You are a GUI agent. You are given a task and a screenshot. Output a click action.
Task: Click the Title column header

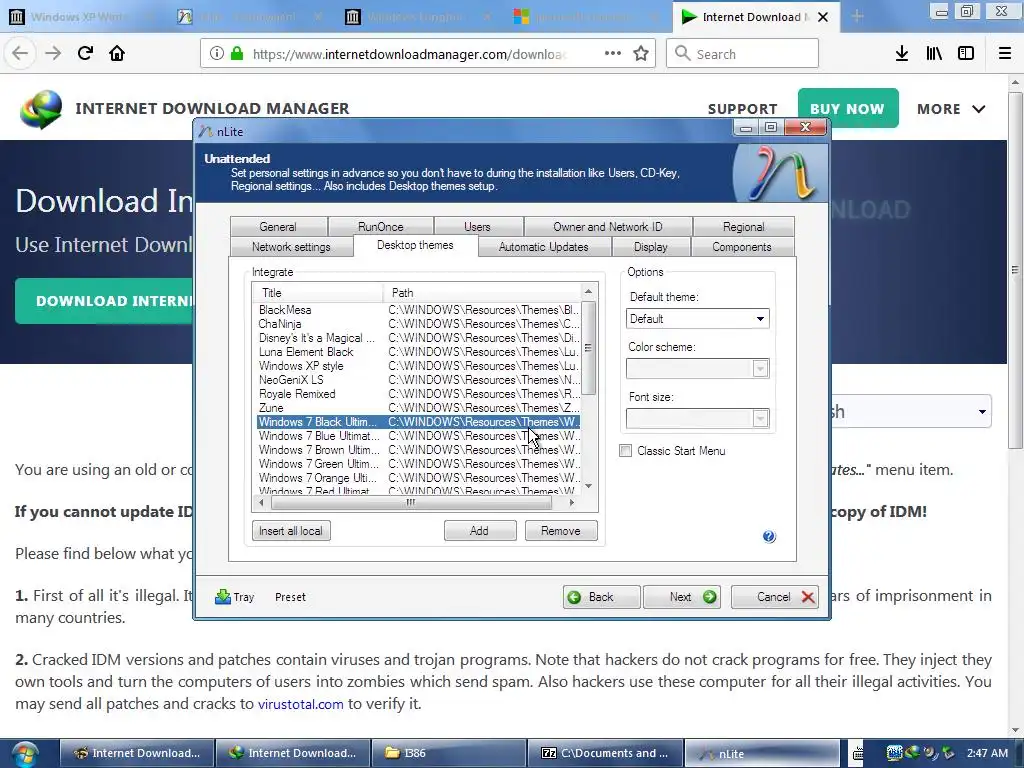point(318,293)
